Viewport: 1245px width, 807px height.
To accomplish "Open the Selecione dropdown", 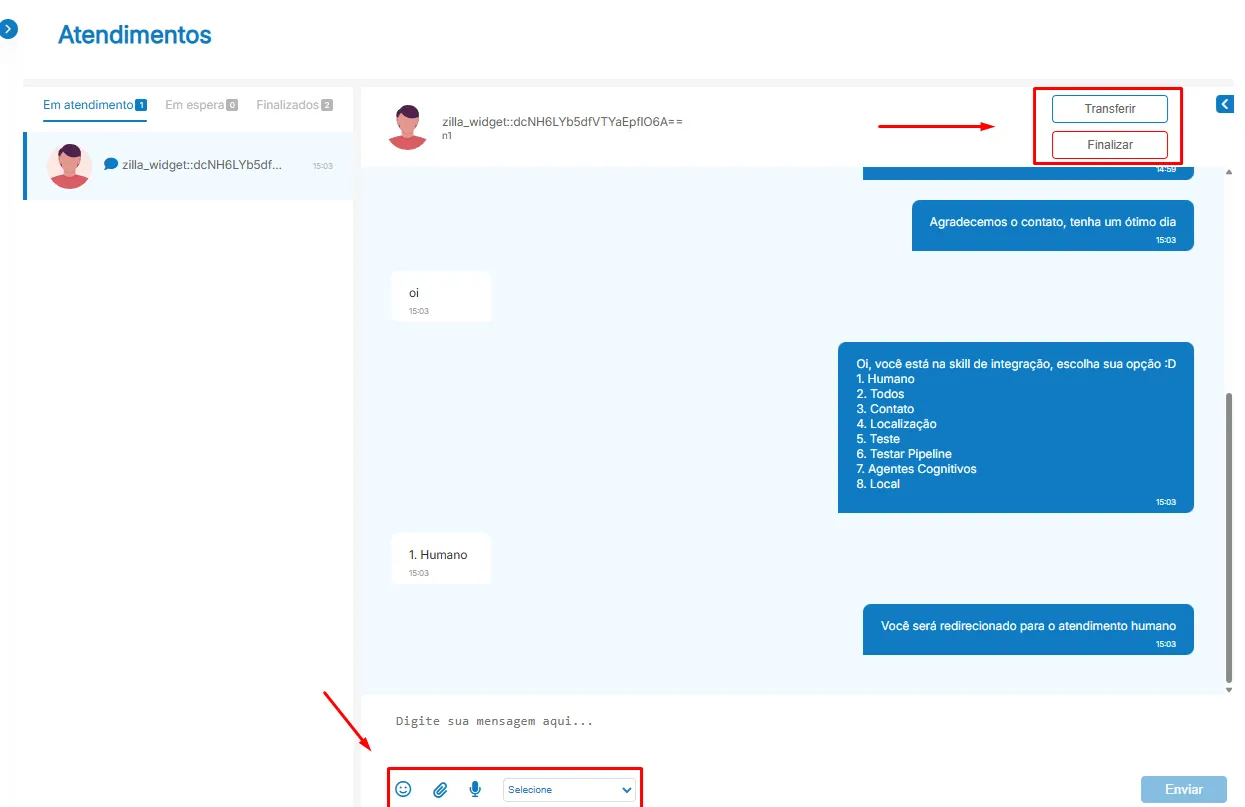I will (570, 790).
